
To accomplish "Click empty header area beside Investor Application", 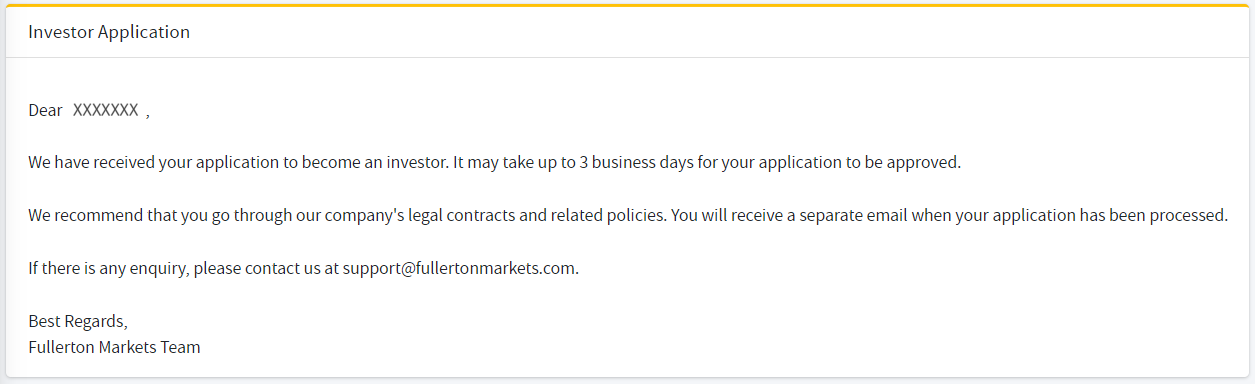I will [x=720, y=32].
